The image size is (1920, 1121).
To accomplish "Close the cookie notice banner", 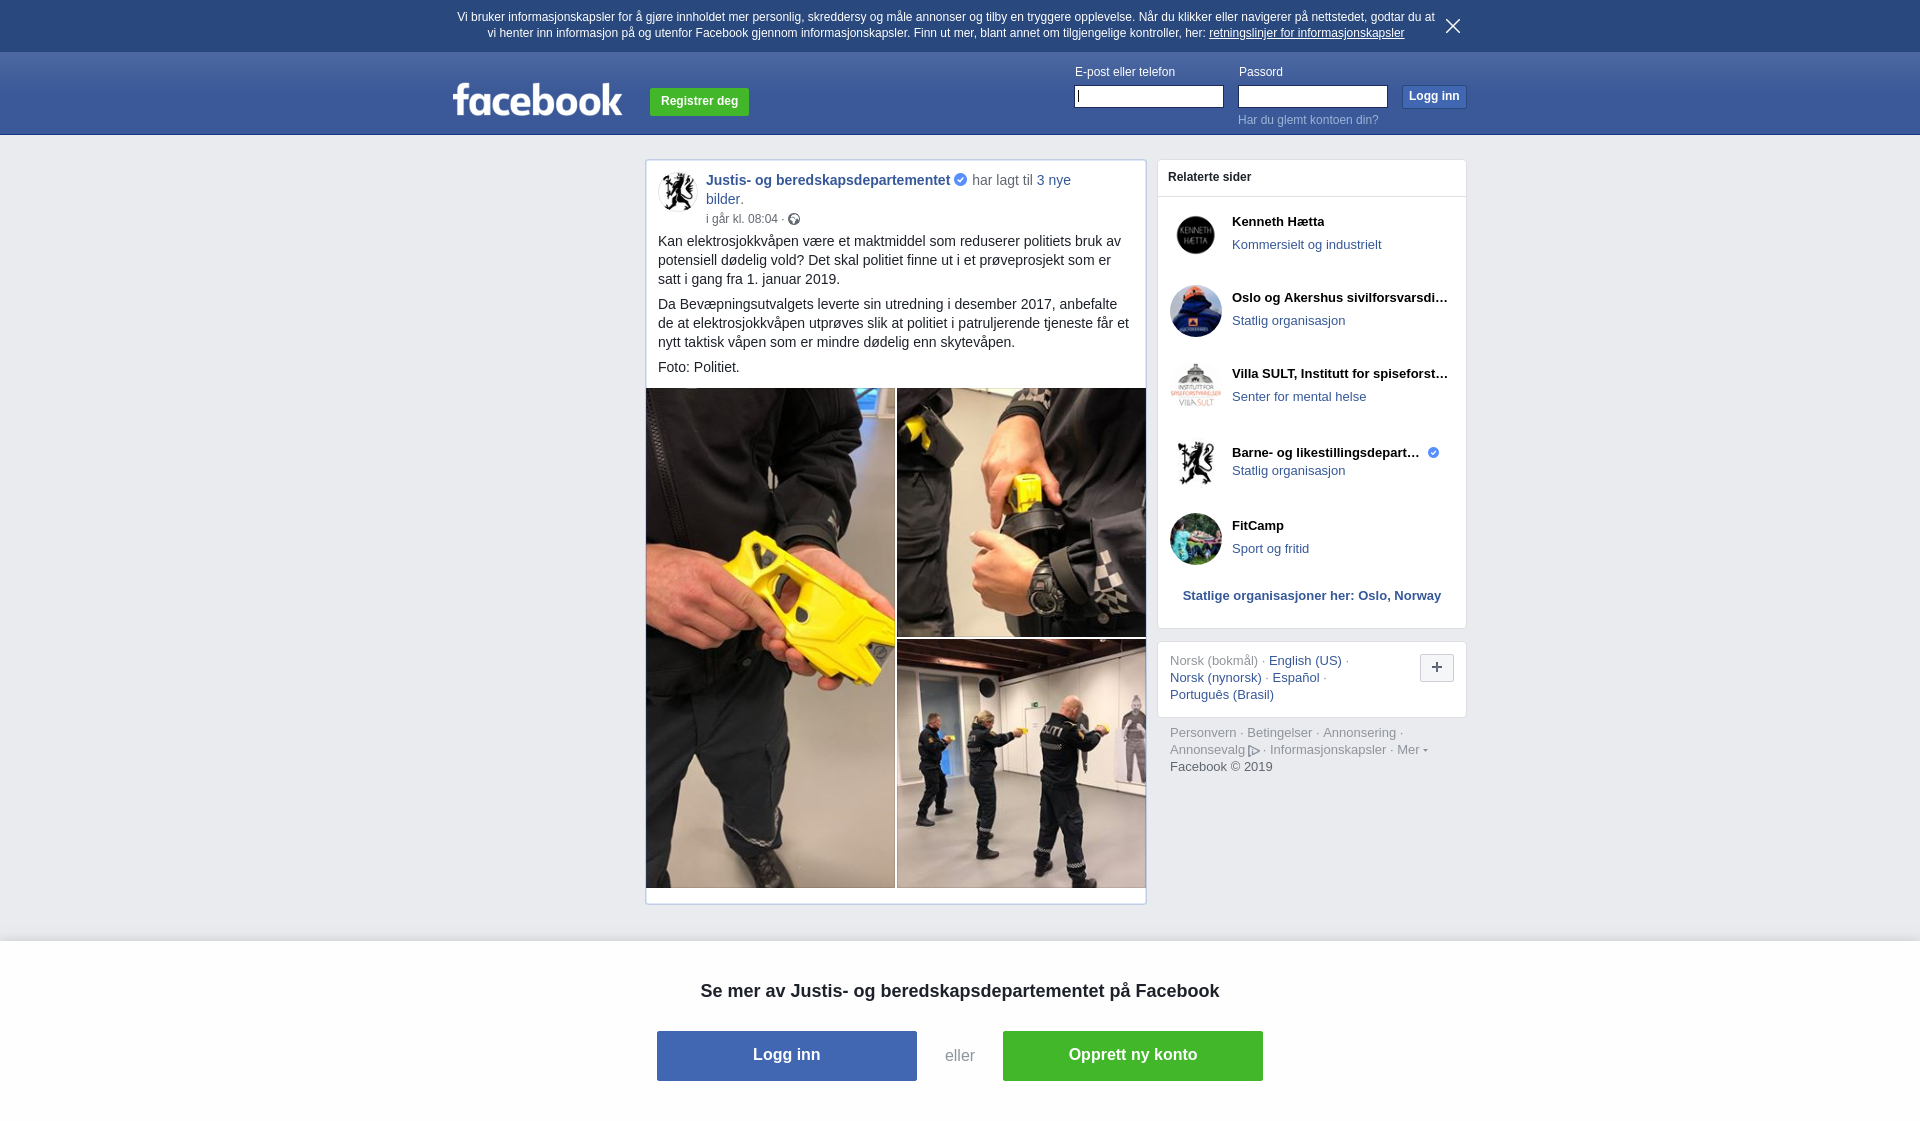I will tap(1453, 26).
